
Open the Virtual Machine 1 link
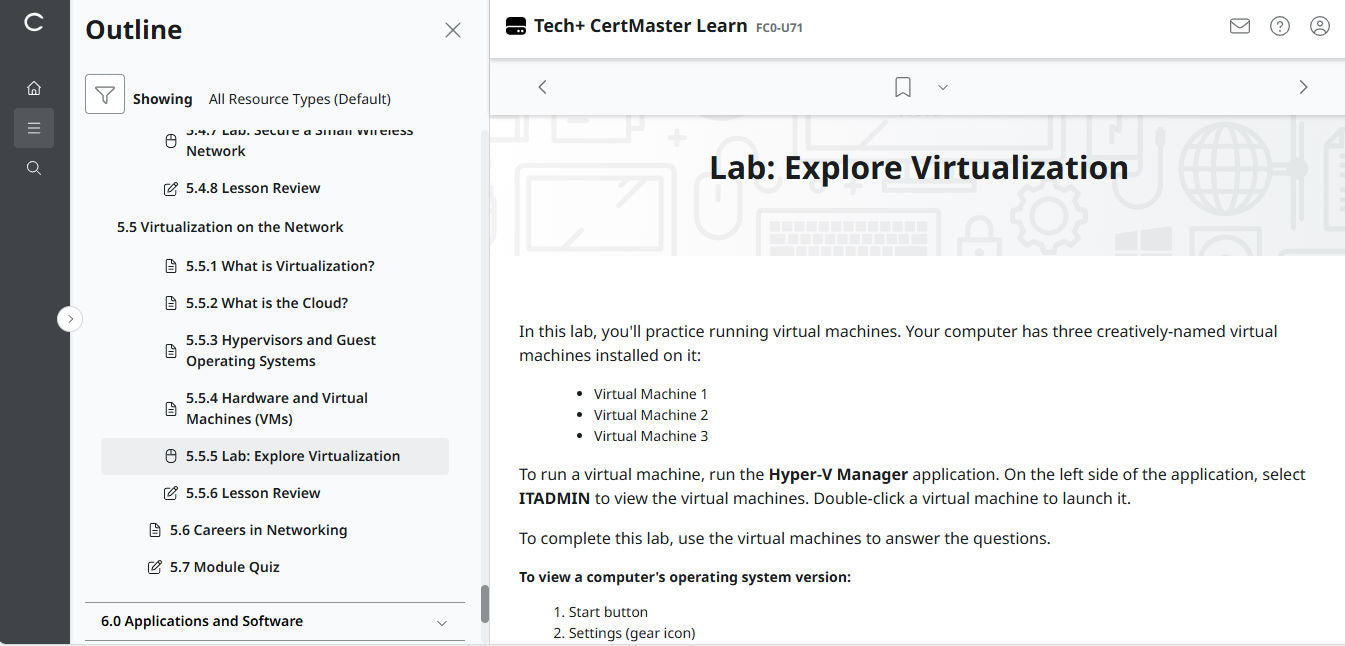tap(651, 393)
